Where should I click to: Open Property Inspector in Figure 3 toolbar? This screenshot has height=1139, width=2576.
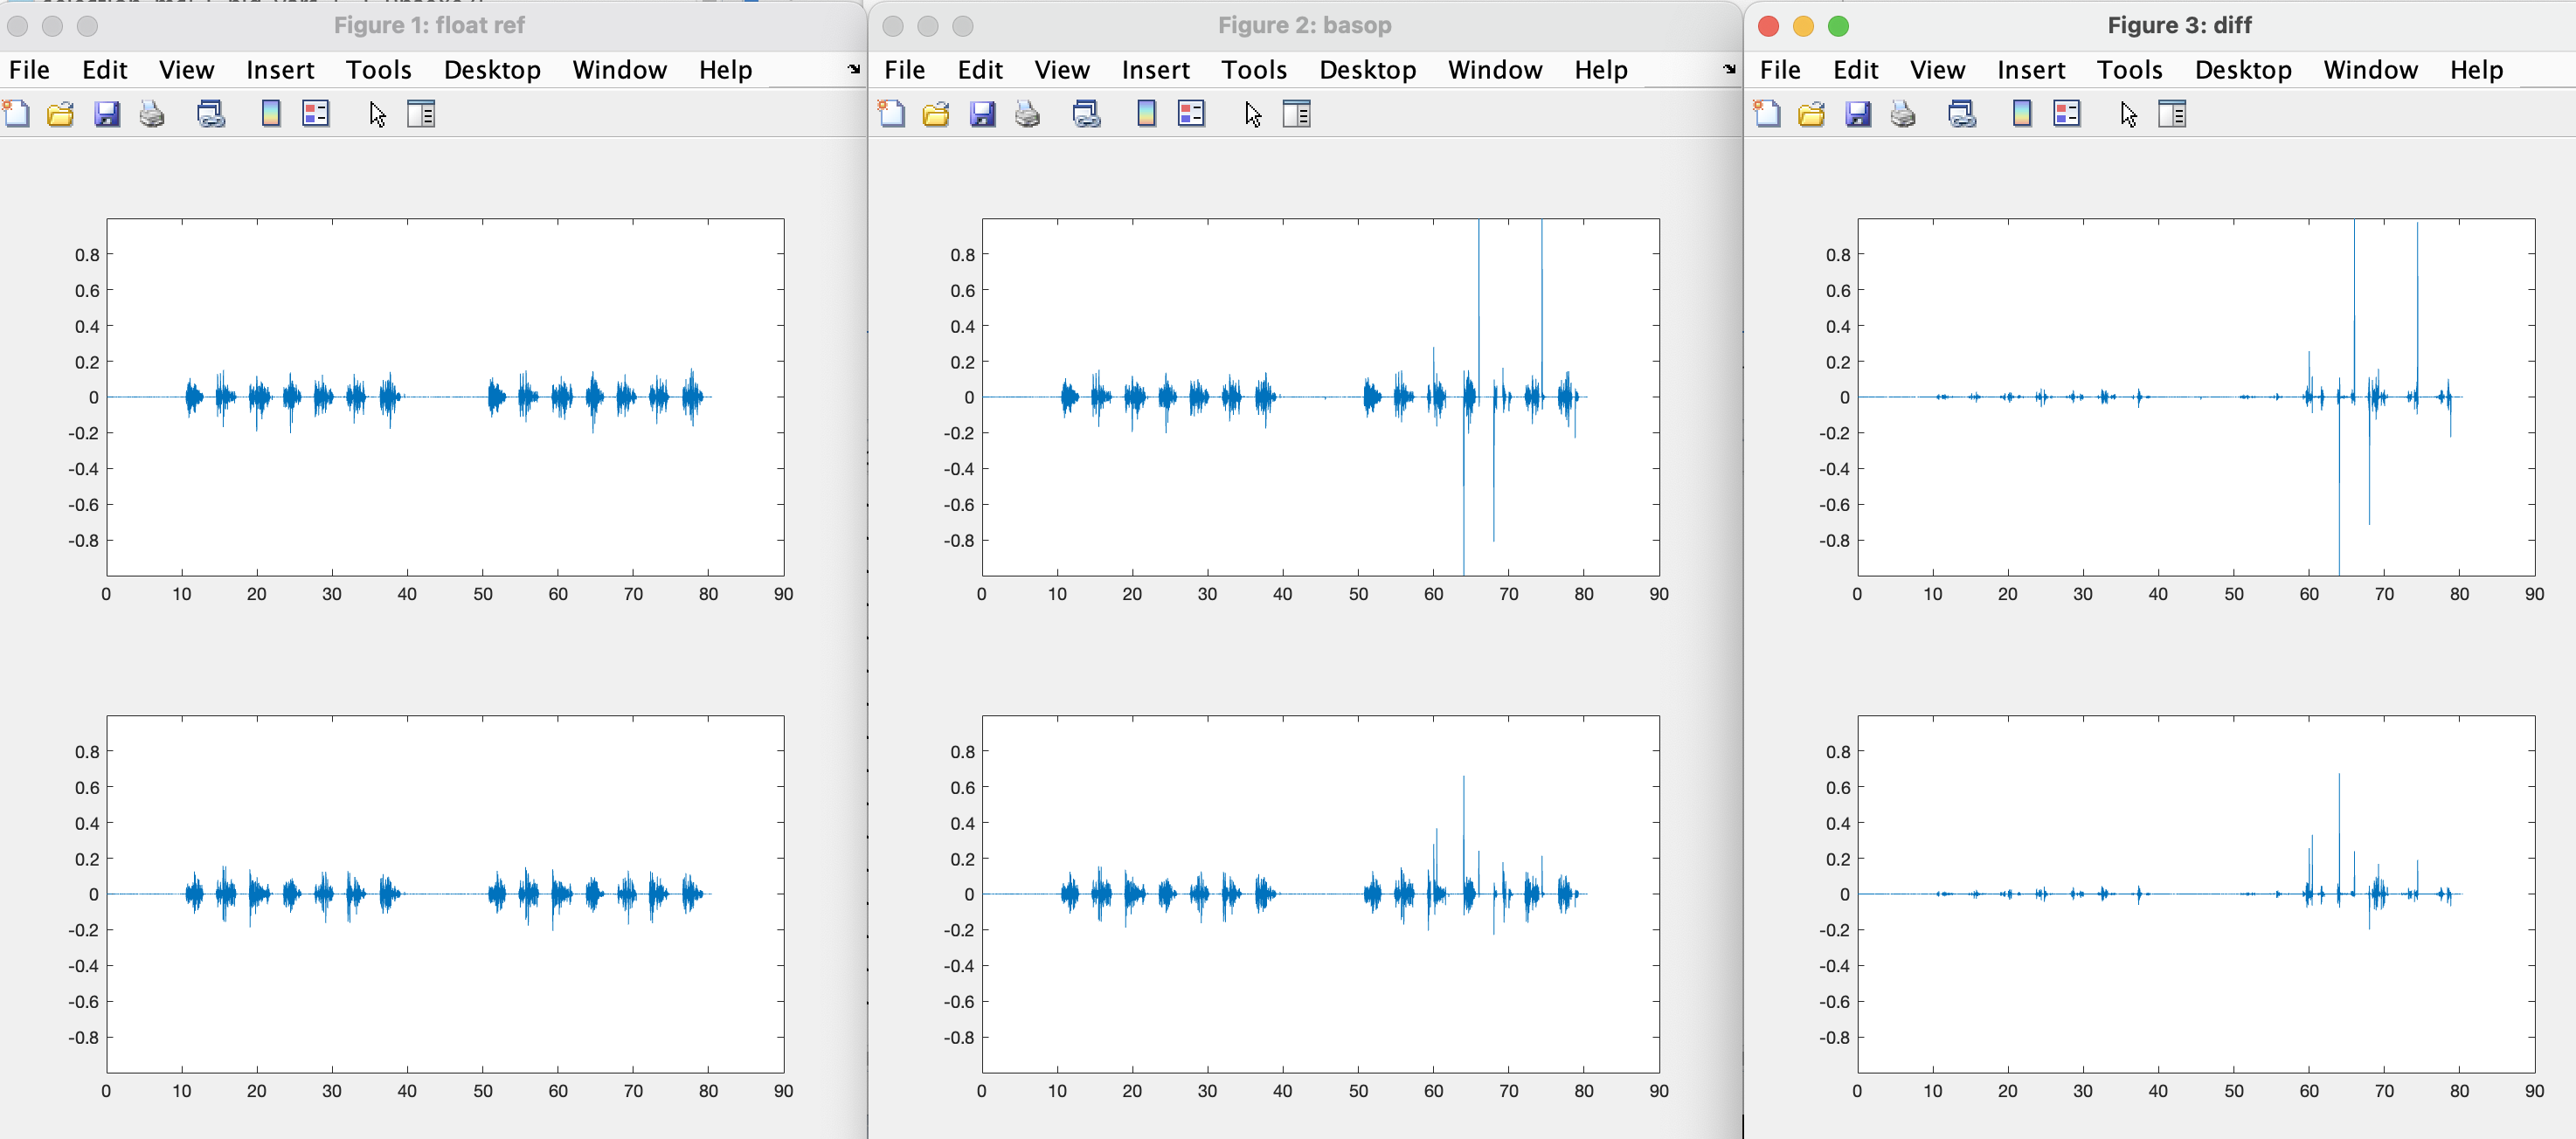pos(2172,114)
